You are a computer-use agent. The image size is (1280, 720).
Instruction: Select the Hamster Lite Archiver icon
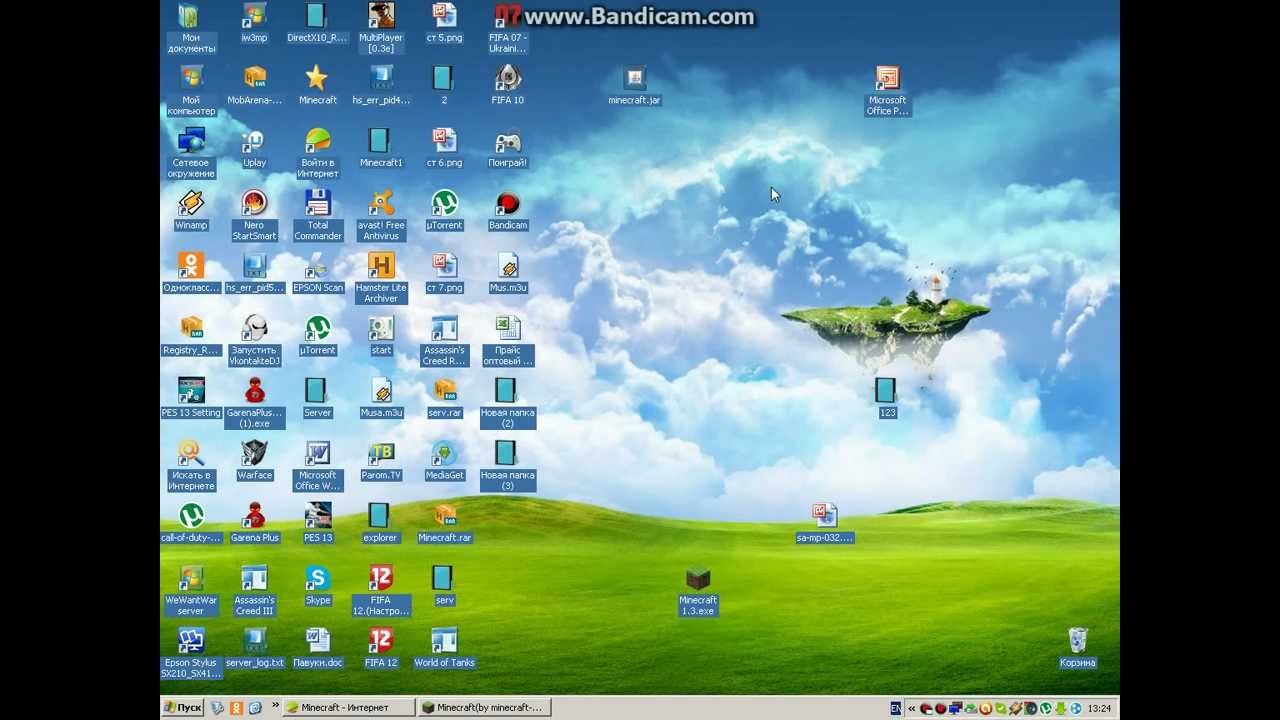coord(381,266)
